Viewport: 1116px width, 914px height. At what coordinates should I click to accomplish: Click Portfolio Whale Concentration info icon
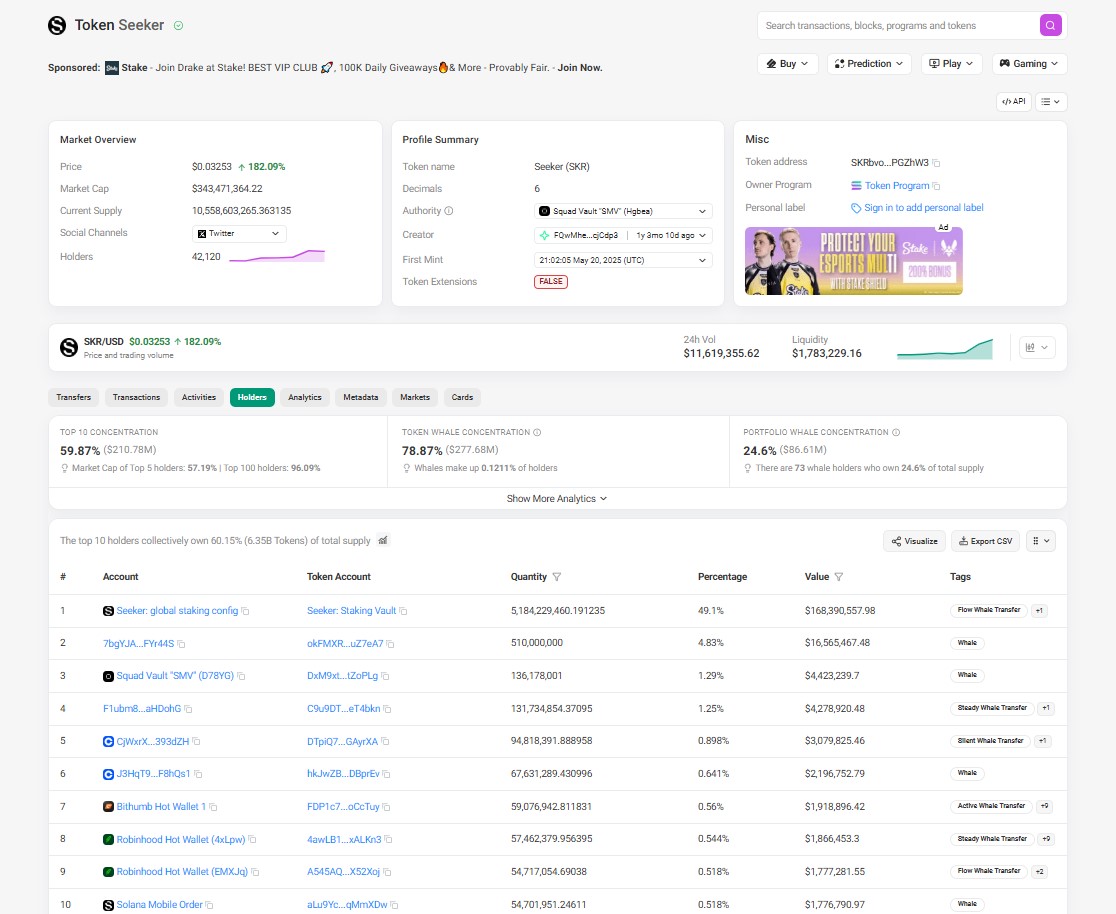[x=896, y=432]
